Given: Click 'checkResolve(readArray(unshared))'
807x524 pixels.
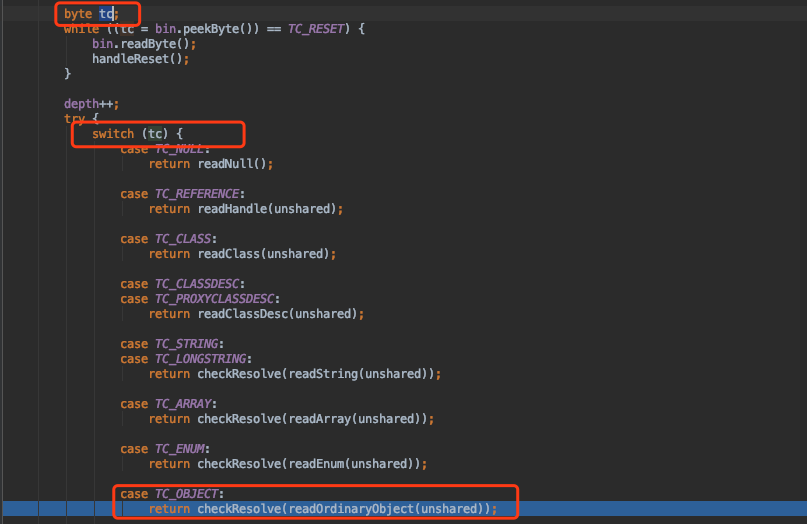Looking at the screenshot, I should 312,419.
